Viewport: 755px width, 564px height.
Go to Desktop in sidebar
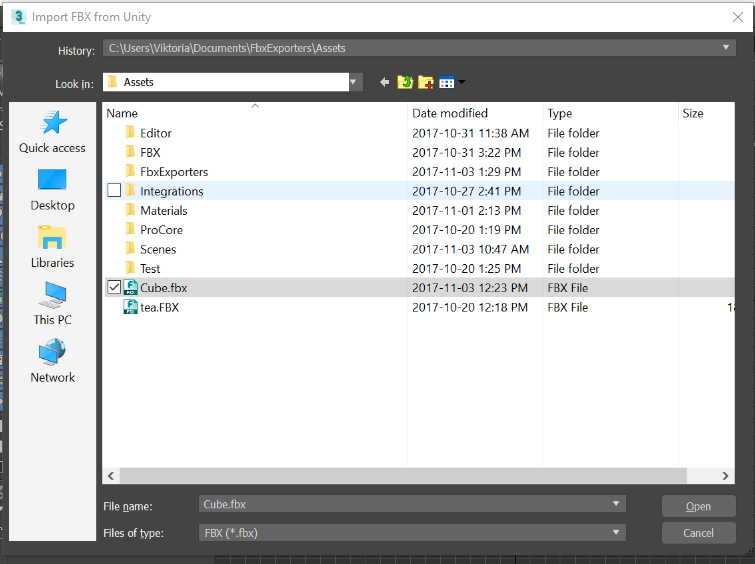click(52, 189)
